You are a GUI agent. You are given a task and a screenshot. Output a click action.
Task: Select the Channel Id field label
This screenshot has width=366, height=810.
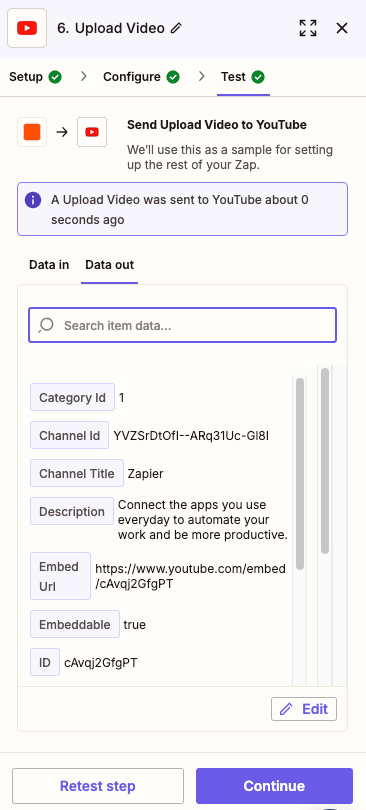(x=70, y=436)
